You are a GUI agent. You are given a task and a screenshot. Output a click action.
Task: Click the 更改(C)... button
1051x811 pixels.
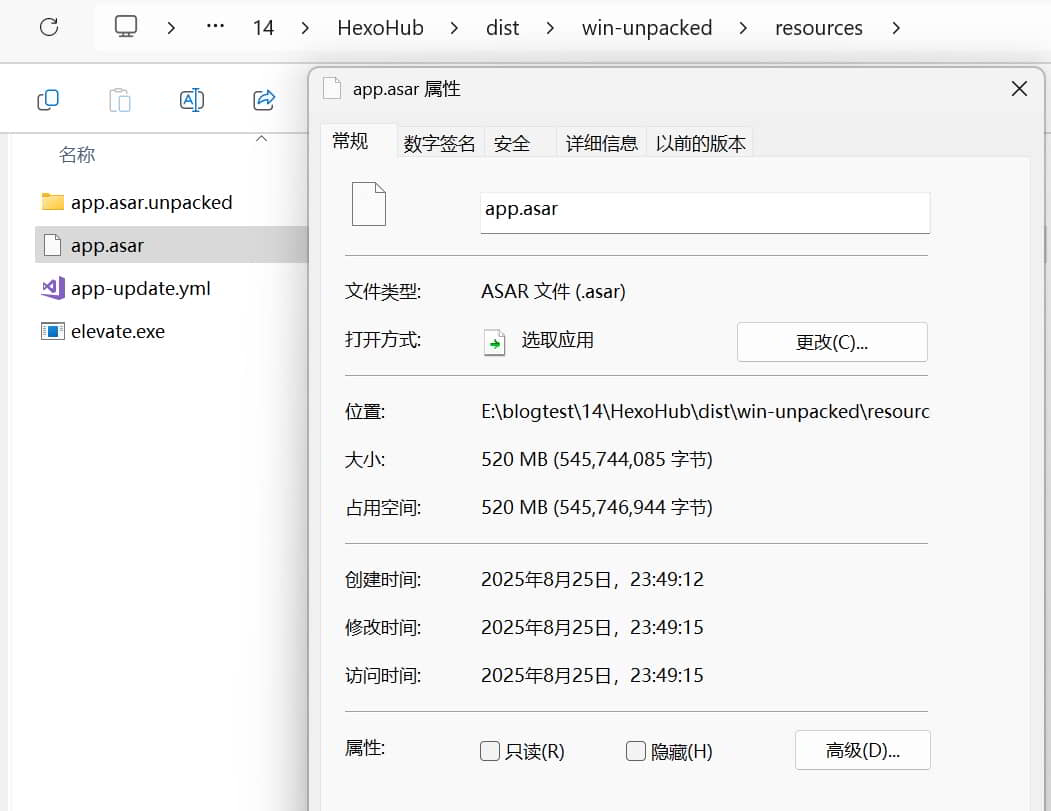pyautogui.click(x=832, y=342)
